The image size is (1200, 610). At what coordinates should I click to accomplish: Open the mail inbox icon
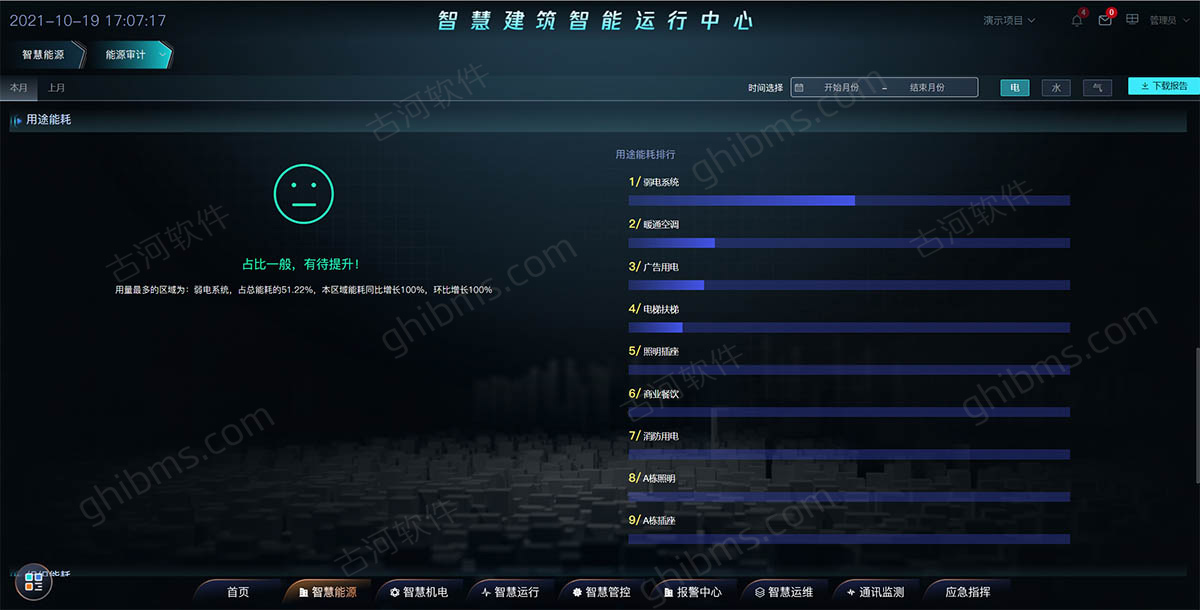tap(1105, 20)
